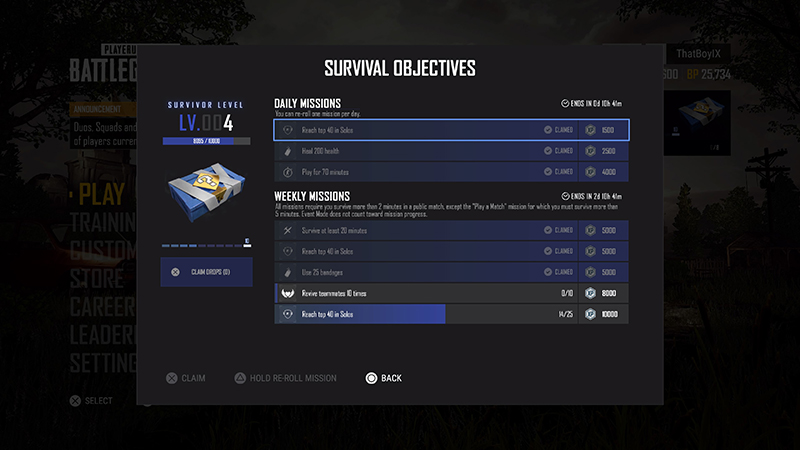Screen dimensions: 800x450
Task: Click the XP badge icon for 8000 reward
Action: 590,293
